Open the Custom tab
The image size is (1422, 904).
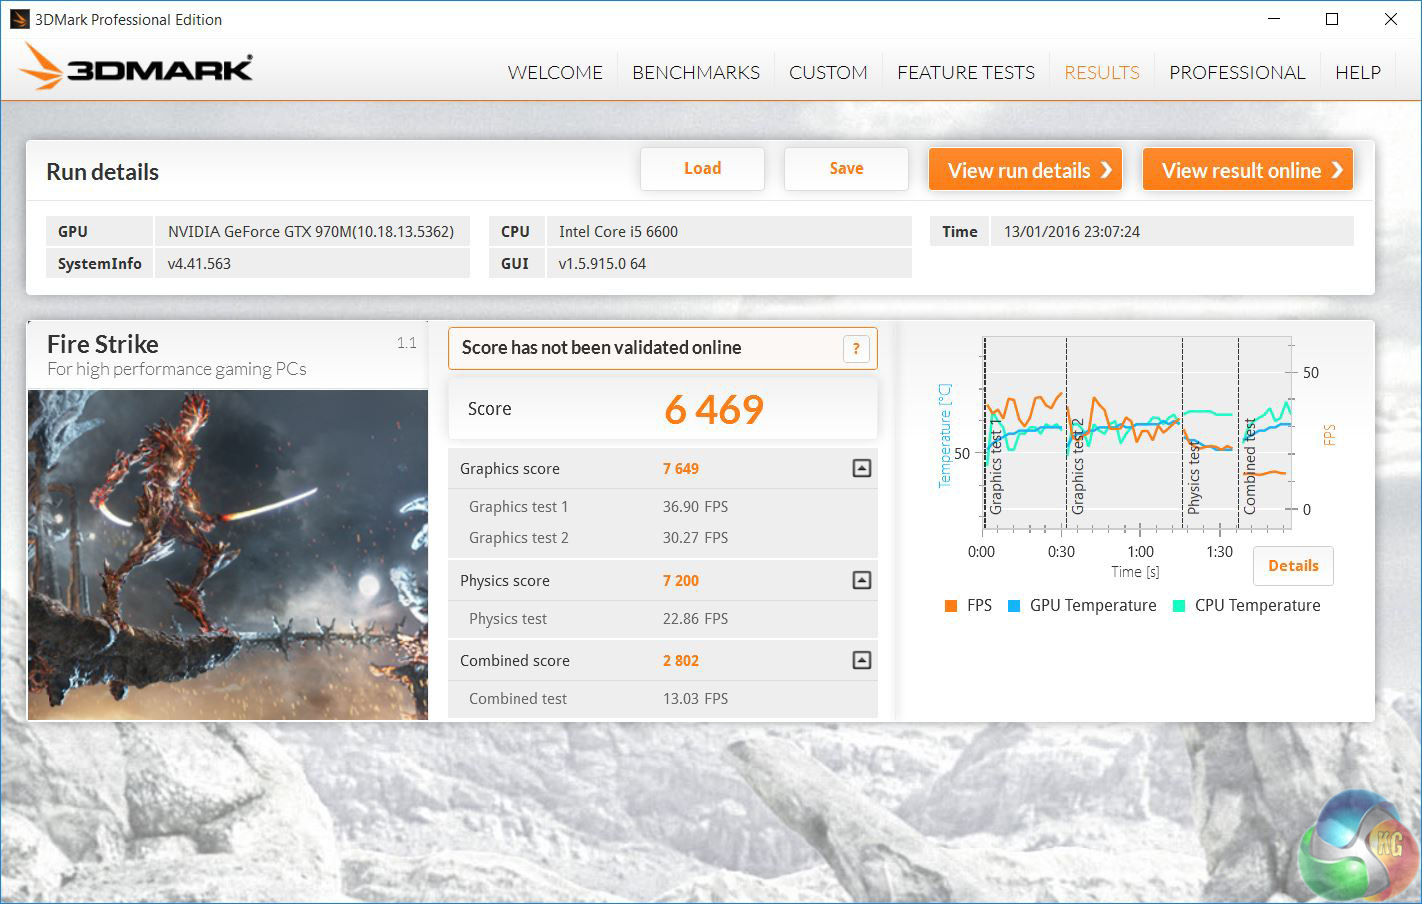(x=828, y=73)
